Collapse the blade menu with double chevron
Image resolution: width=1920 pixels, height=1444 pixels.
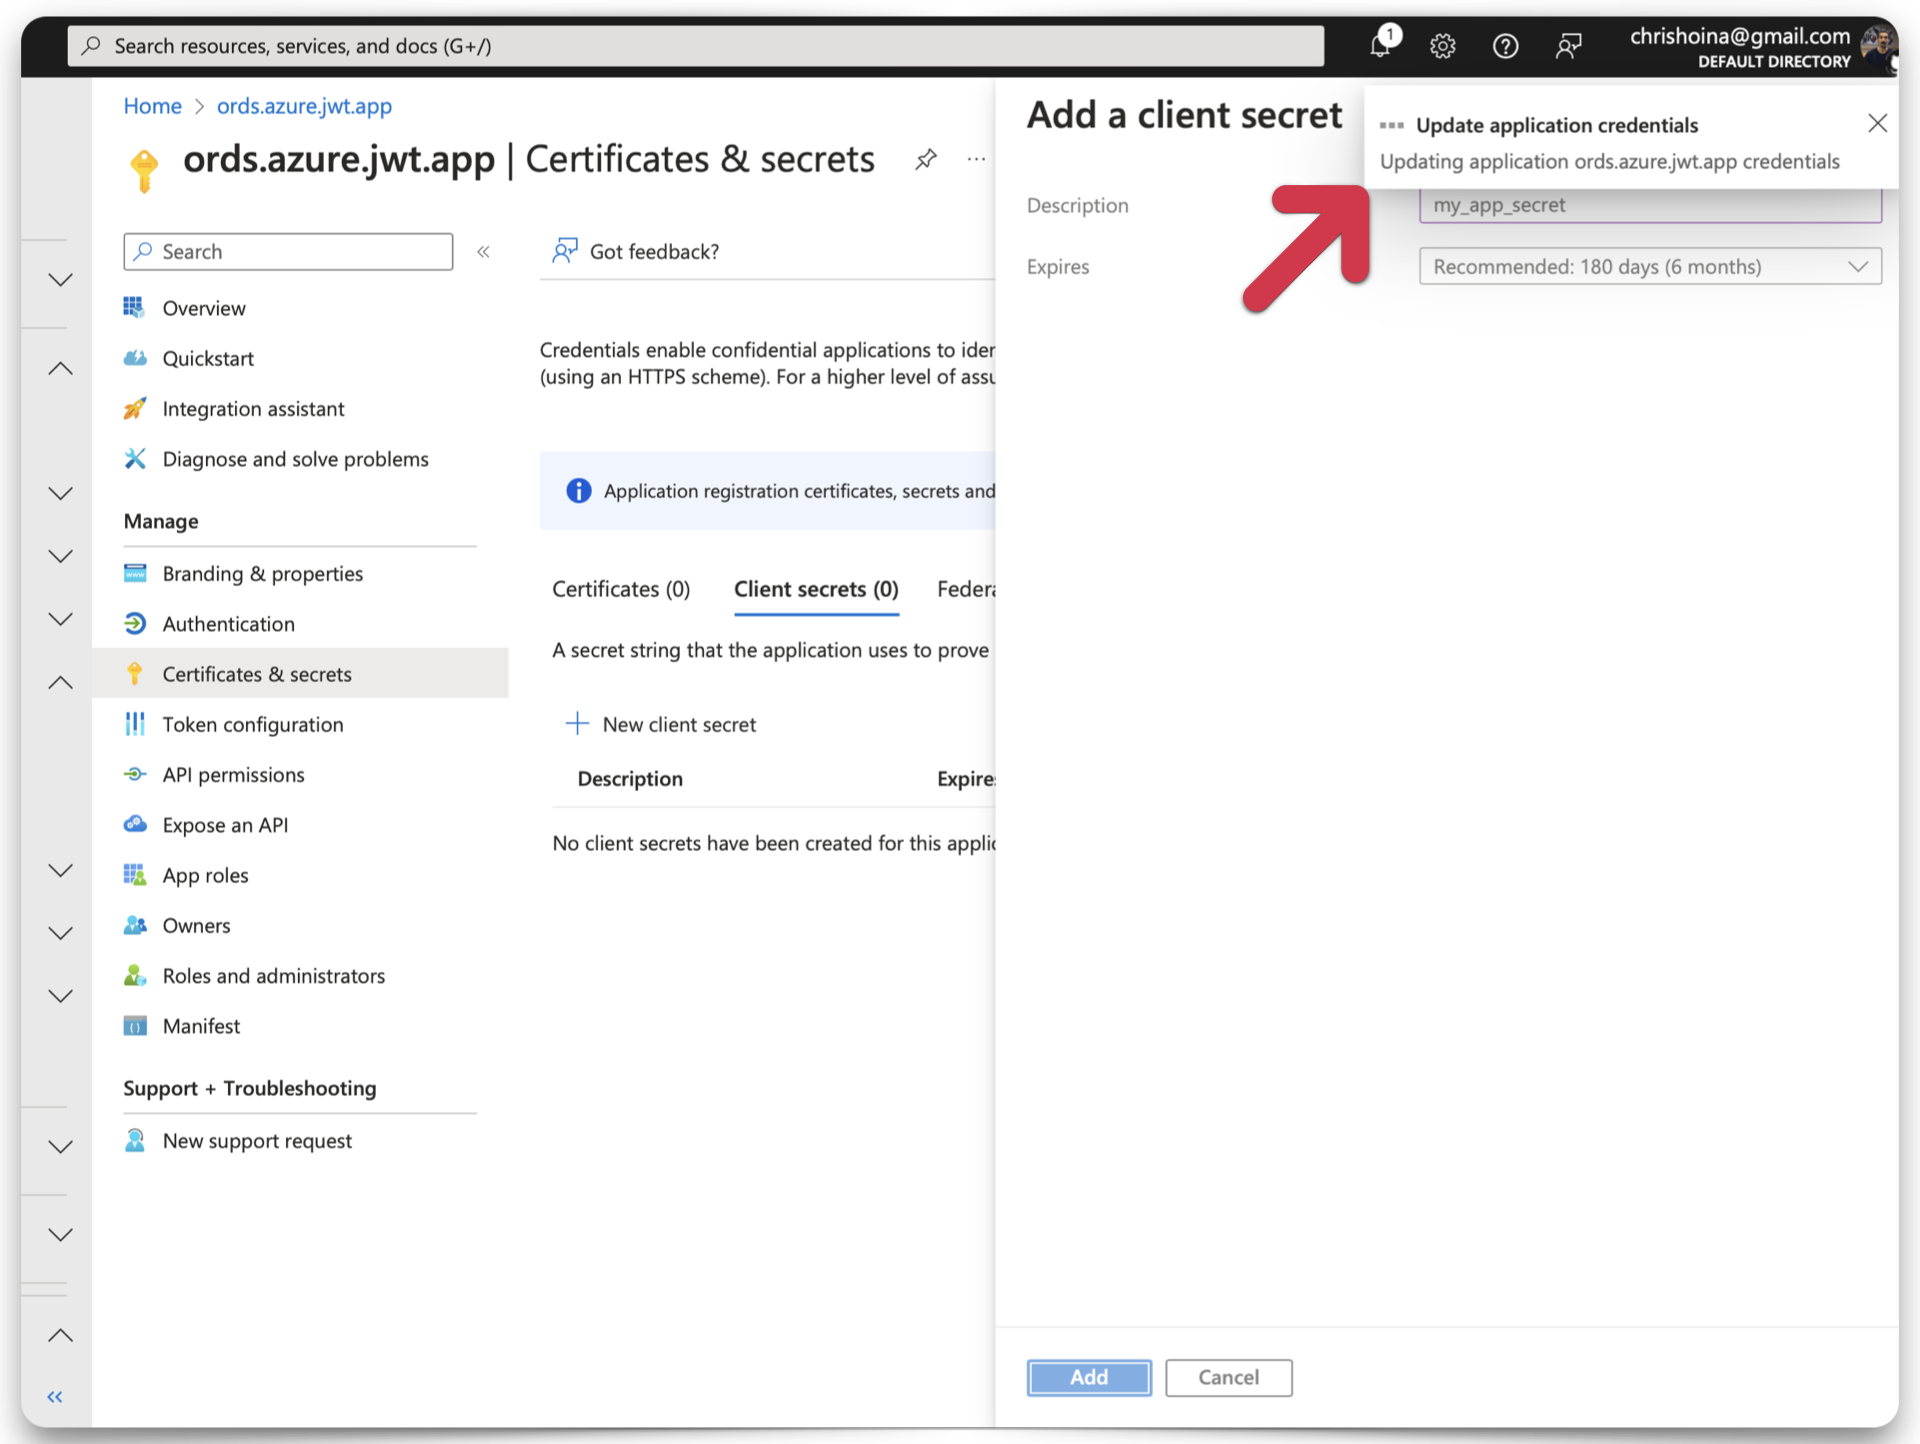pyautogui.click(x=484, y=251)
